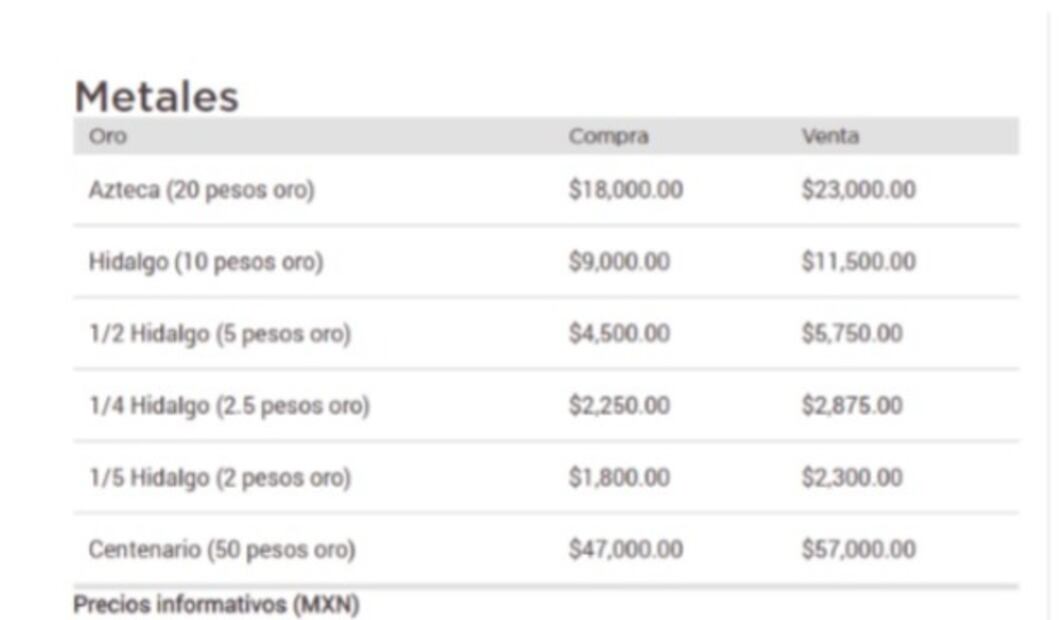Click Azteca sale price $23,000.00
This screenshot has height=620, width=1064.
click(x=858, y=190)
